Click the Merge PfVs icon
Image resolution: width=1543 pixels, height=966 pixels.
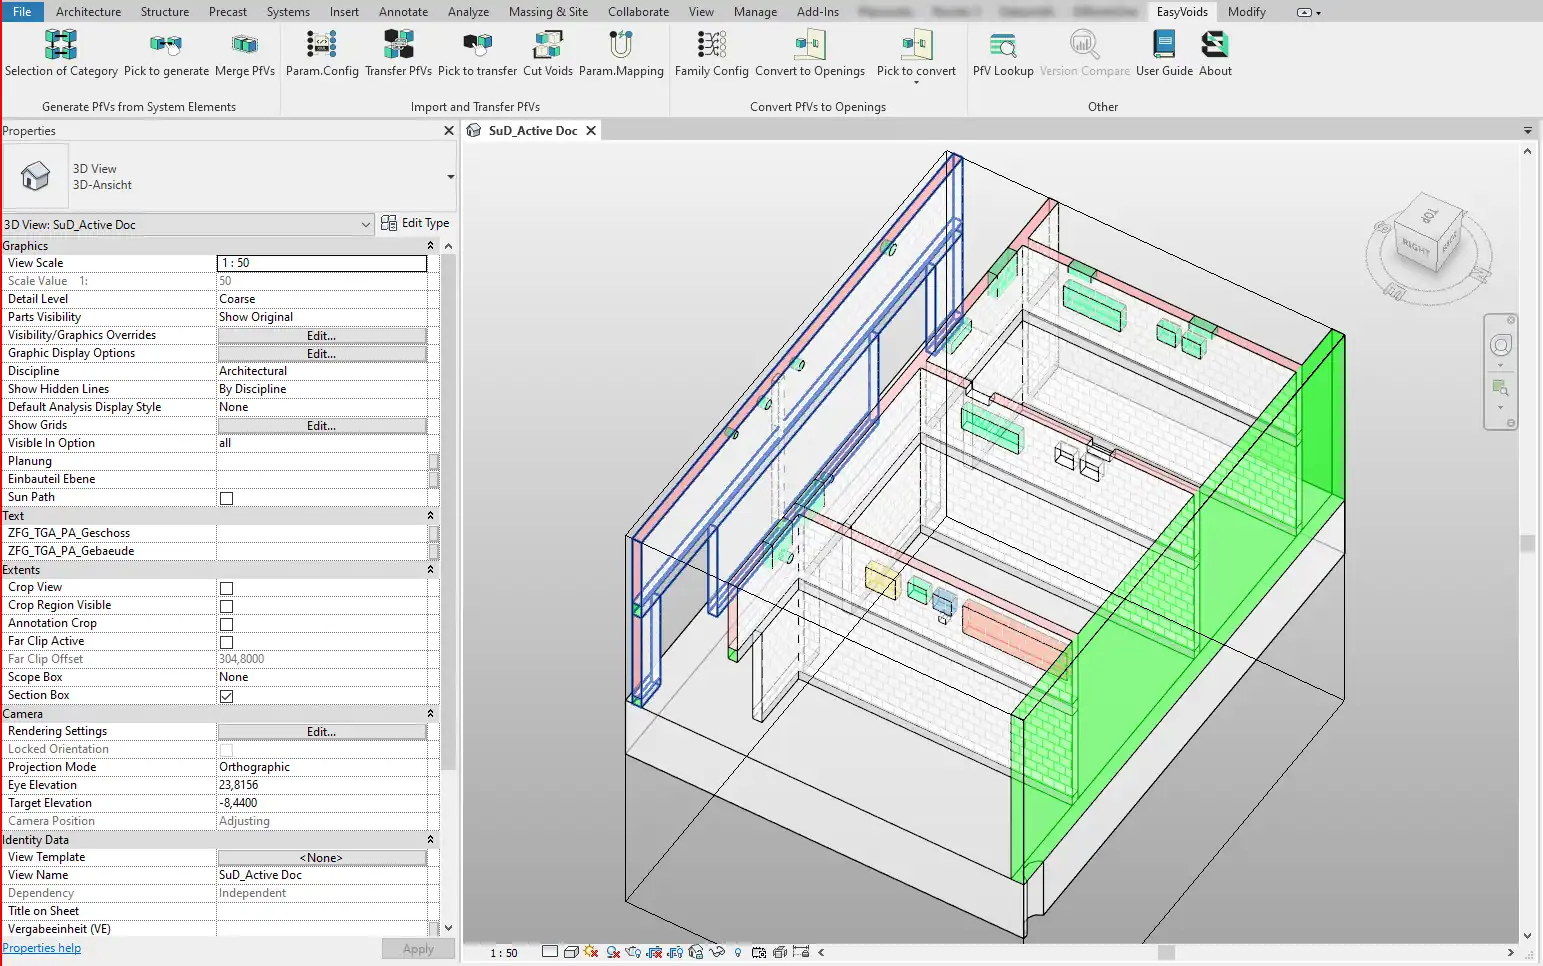point(244,45)
